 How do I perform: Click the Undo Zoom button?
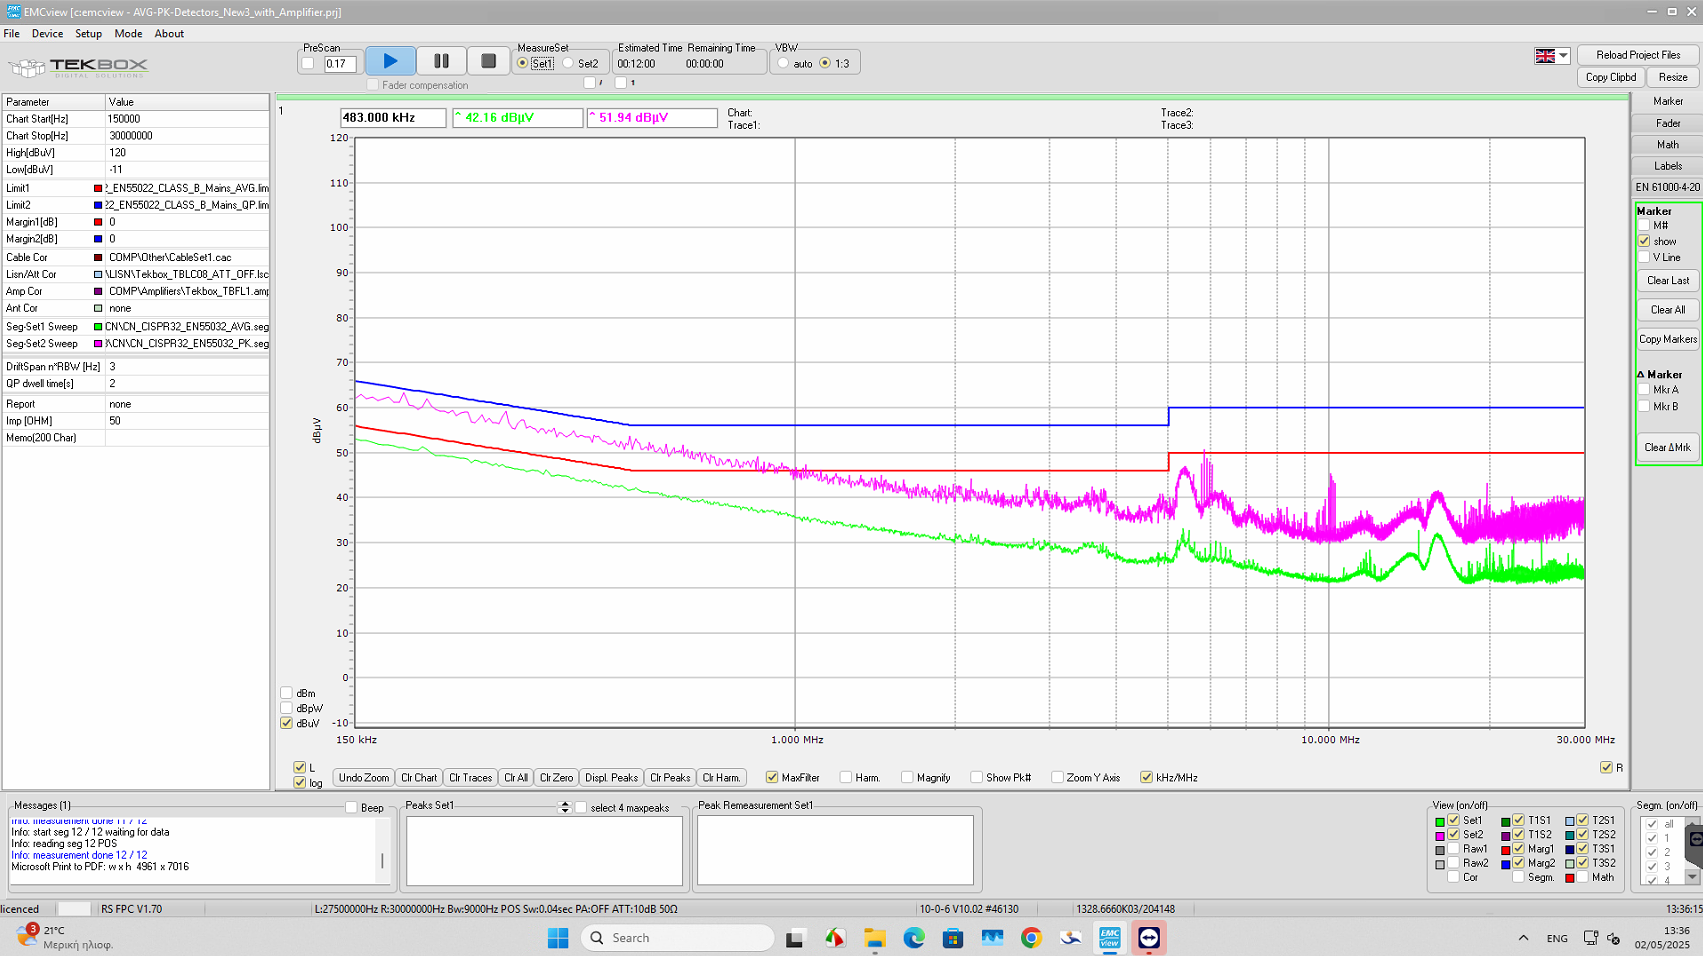pyautogui.click(x=363, y=777)
